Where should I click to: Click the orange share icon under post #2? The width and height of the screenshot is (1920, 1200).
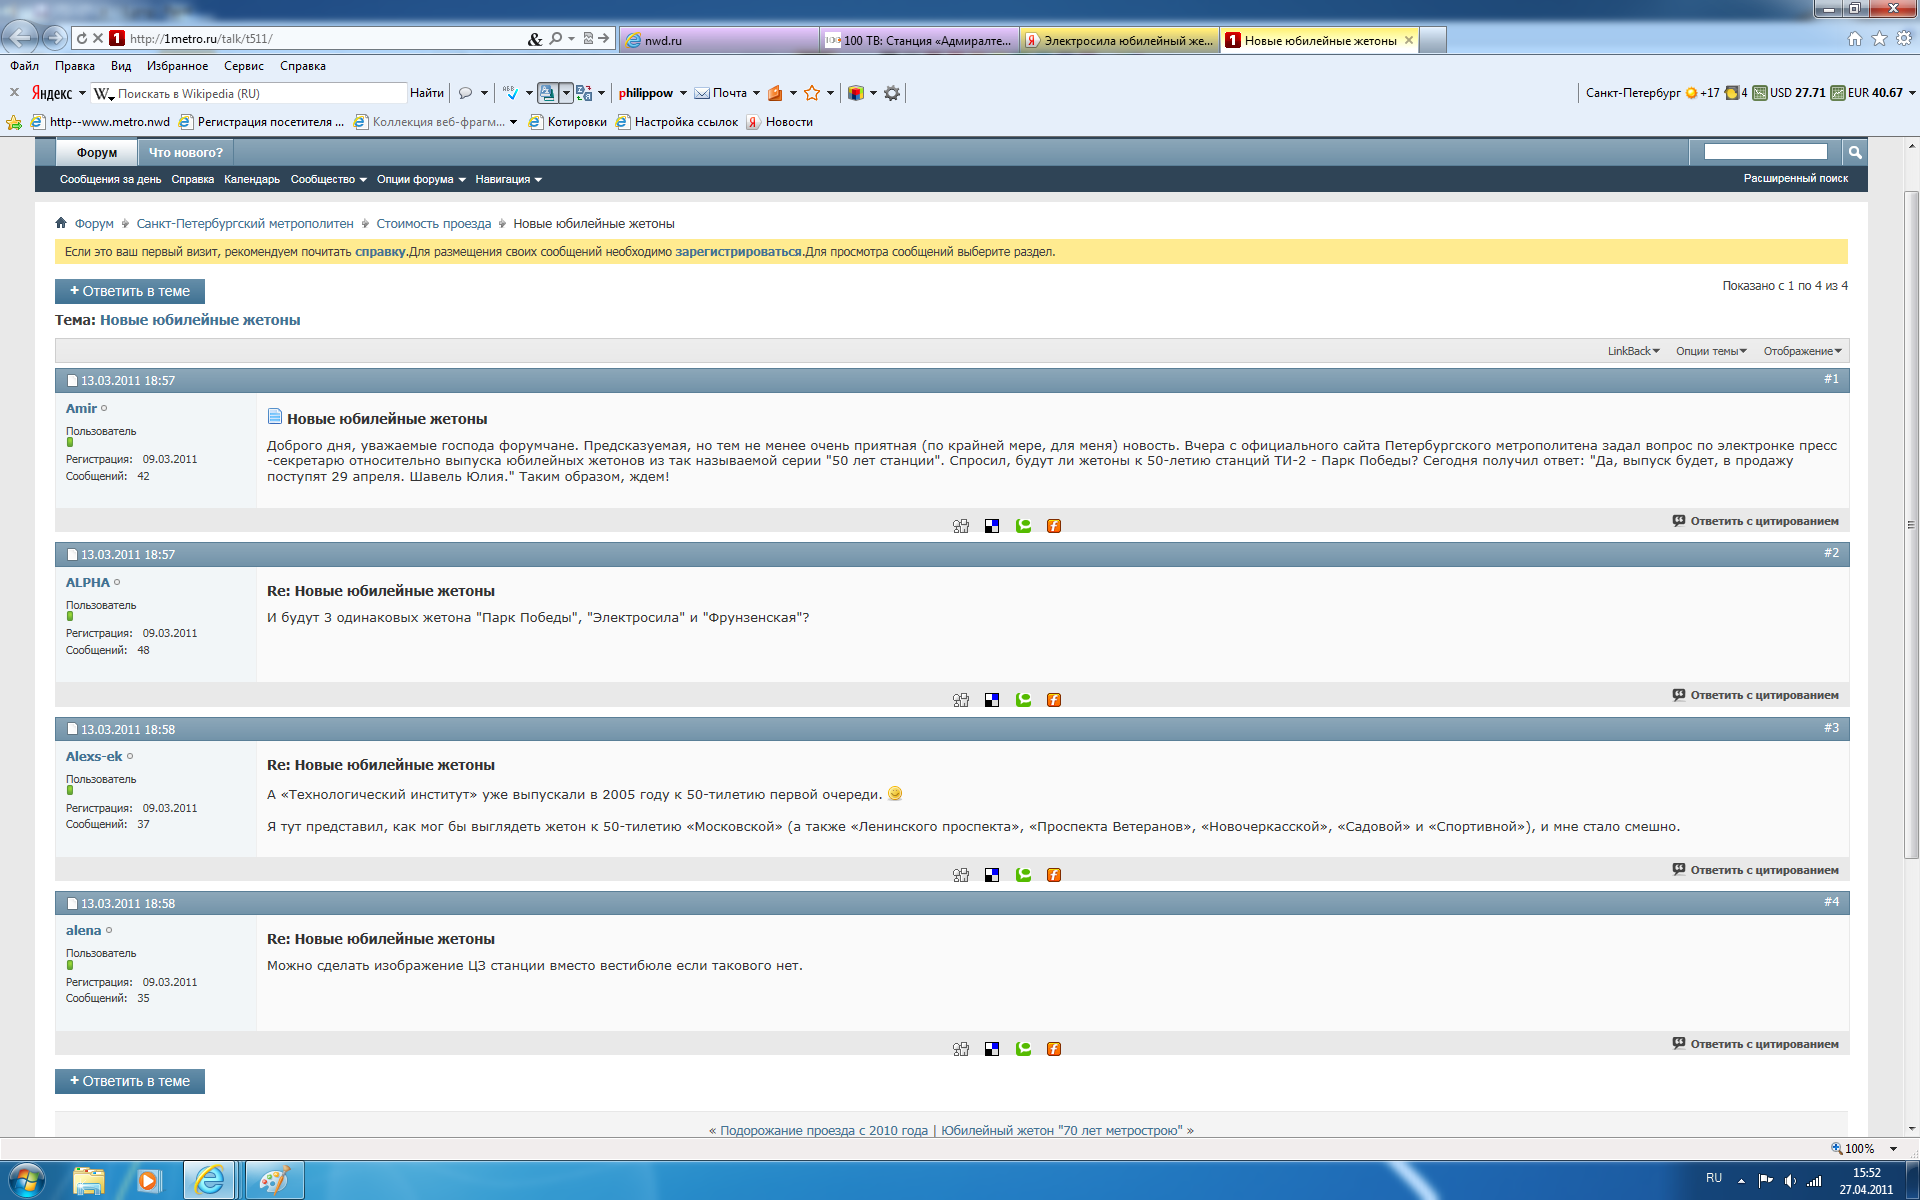1054,700
